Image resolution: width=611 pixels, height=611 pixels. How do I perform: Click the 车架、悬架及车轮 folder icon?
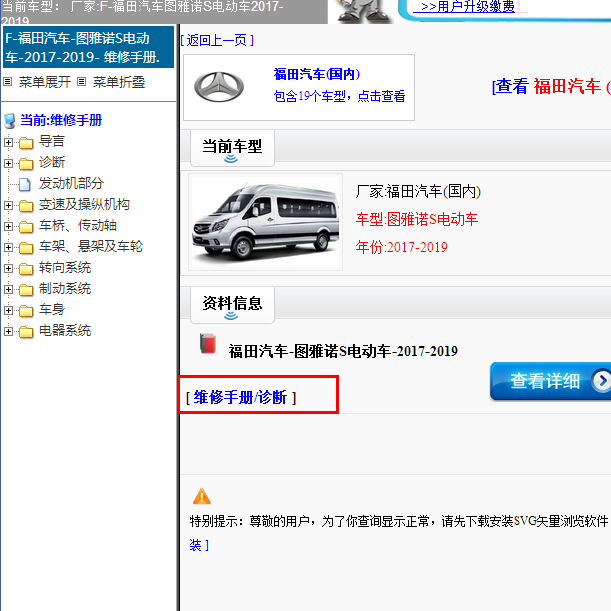[x=26, y=248]
